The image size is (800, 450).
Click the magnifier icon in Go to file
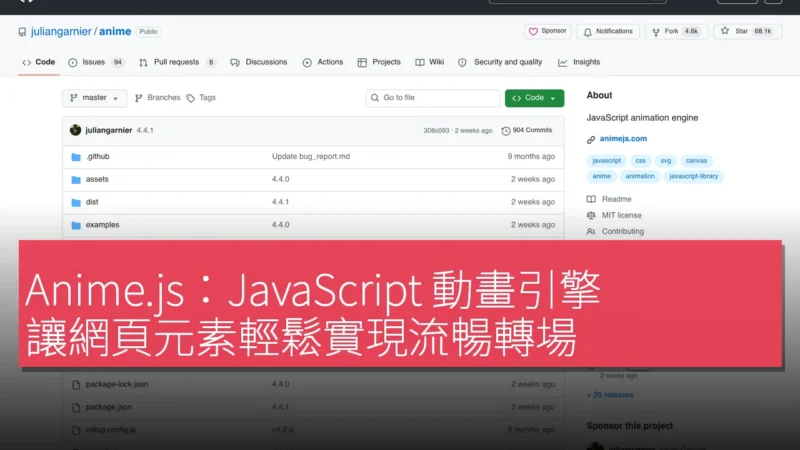[x=375, y=98]
